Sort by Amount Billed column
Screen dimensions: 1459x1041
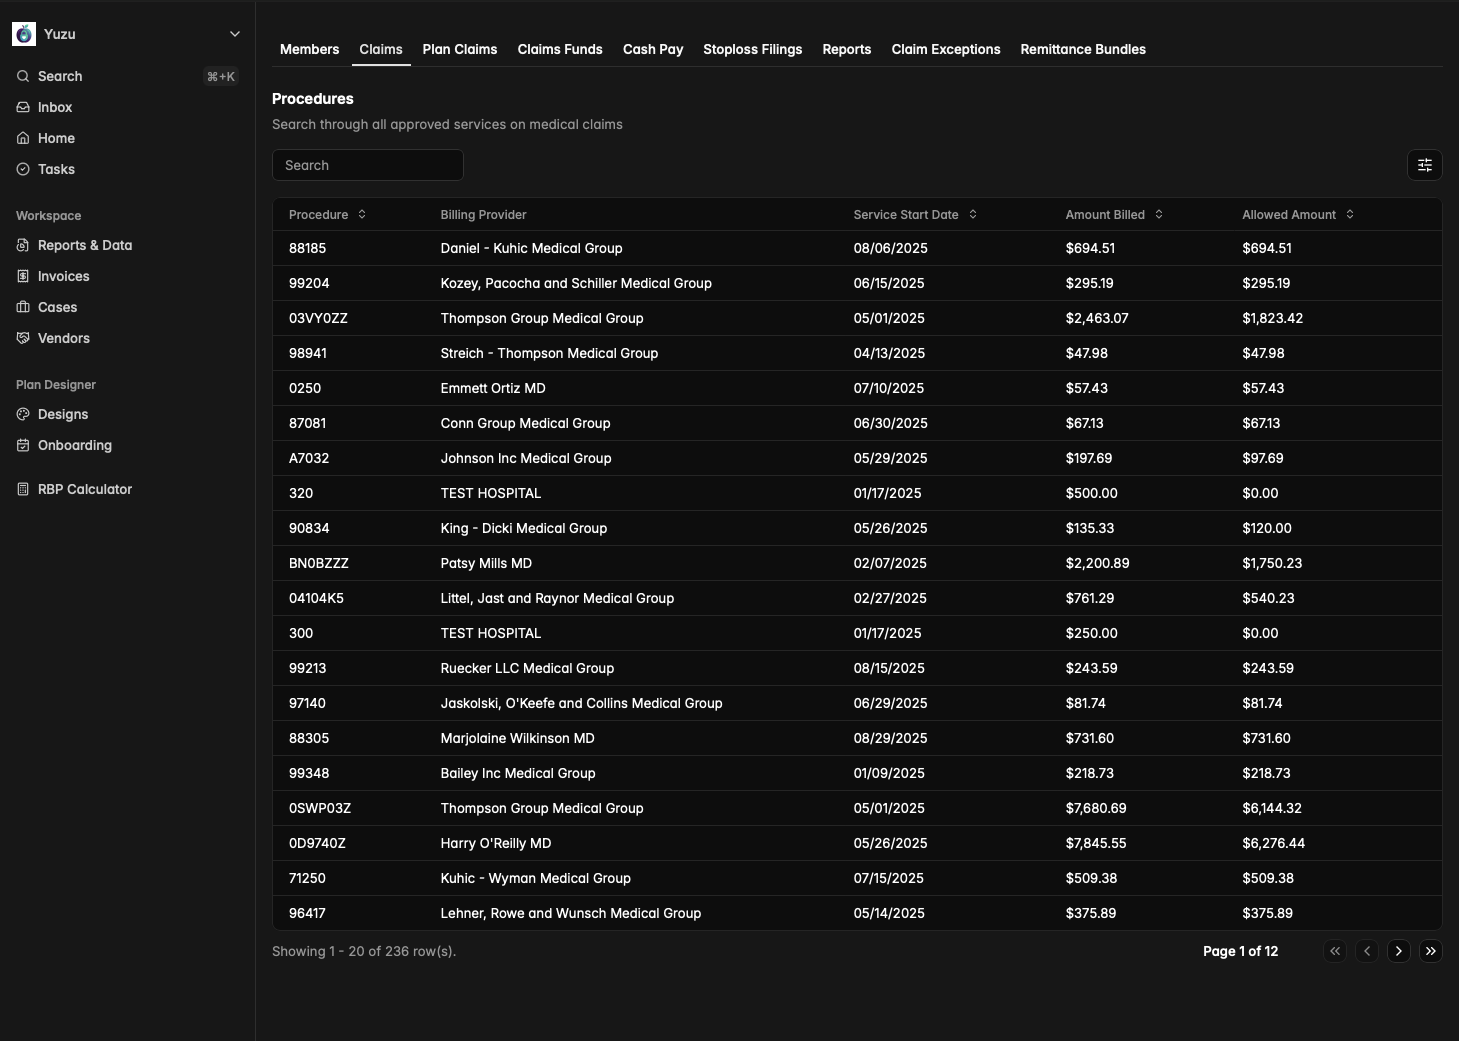(1114, 214)
